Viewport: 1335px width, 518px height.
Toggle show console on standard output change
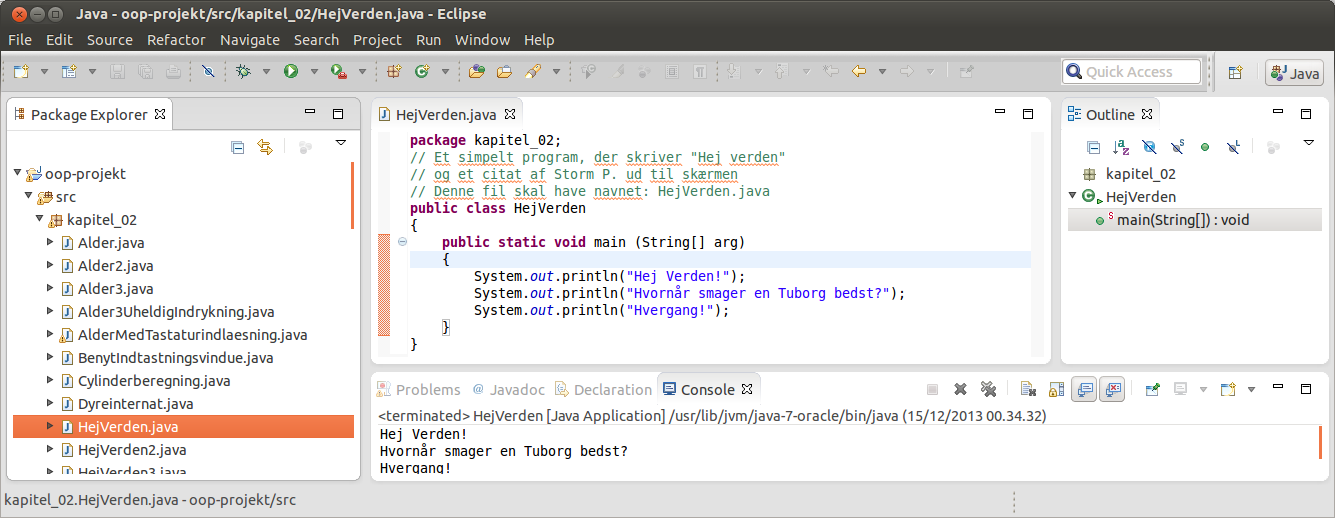[1083, 390]
